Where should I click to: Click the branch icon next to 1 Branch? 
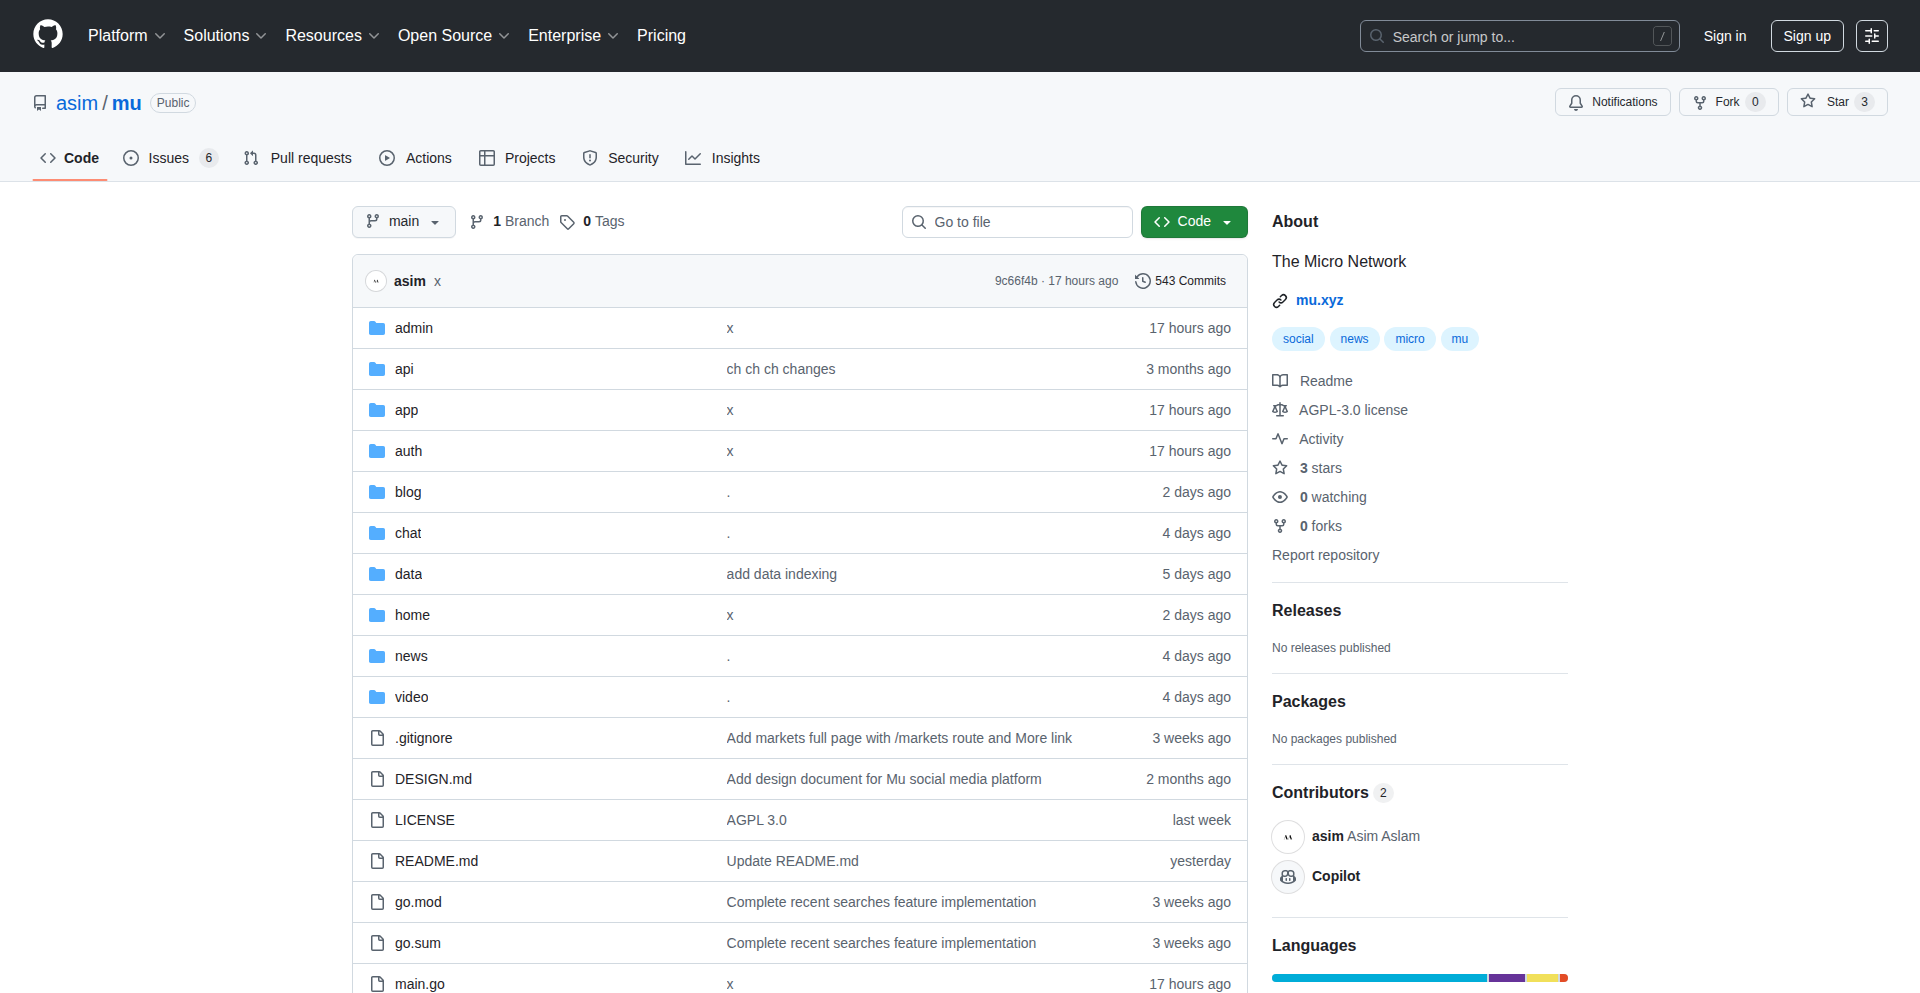pyautogui.click(x=476, y=221)
